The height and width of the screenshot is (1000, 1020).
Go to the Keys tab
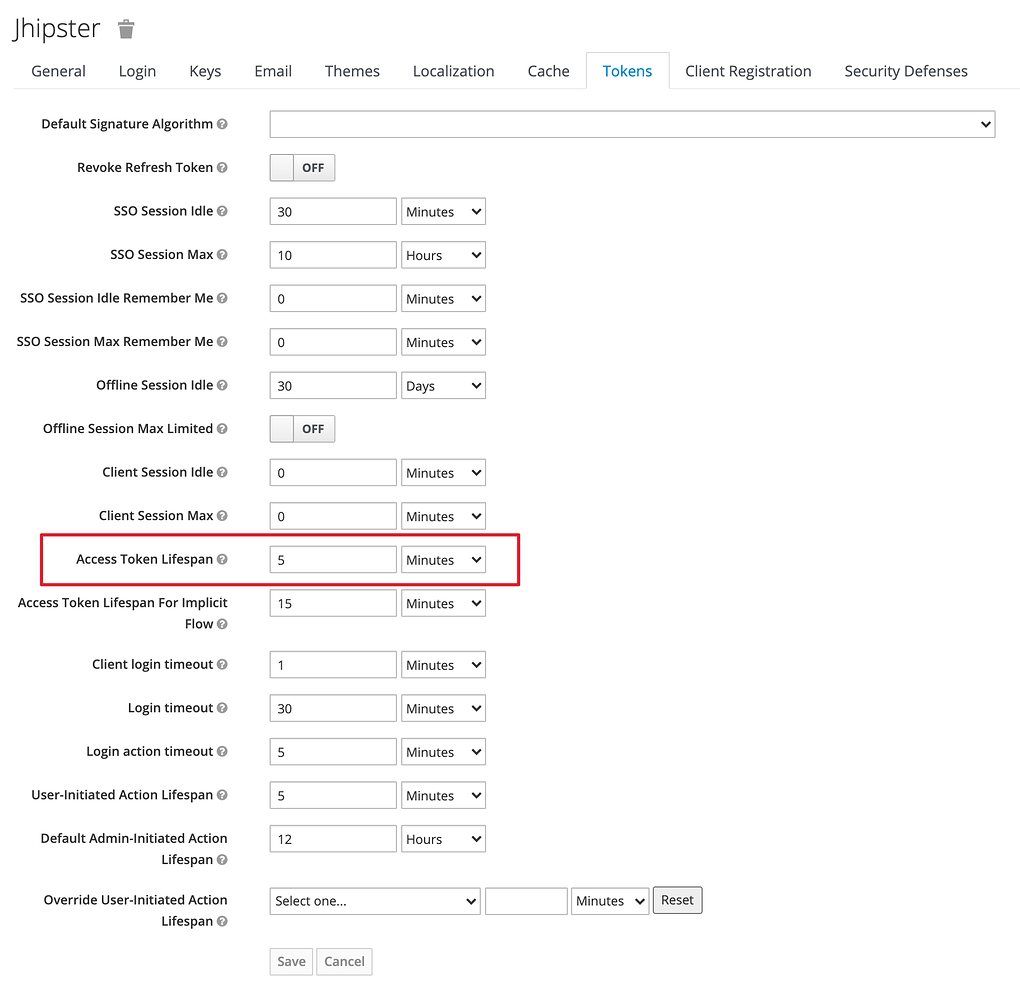point(205,71)
